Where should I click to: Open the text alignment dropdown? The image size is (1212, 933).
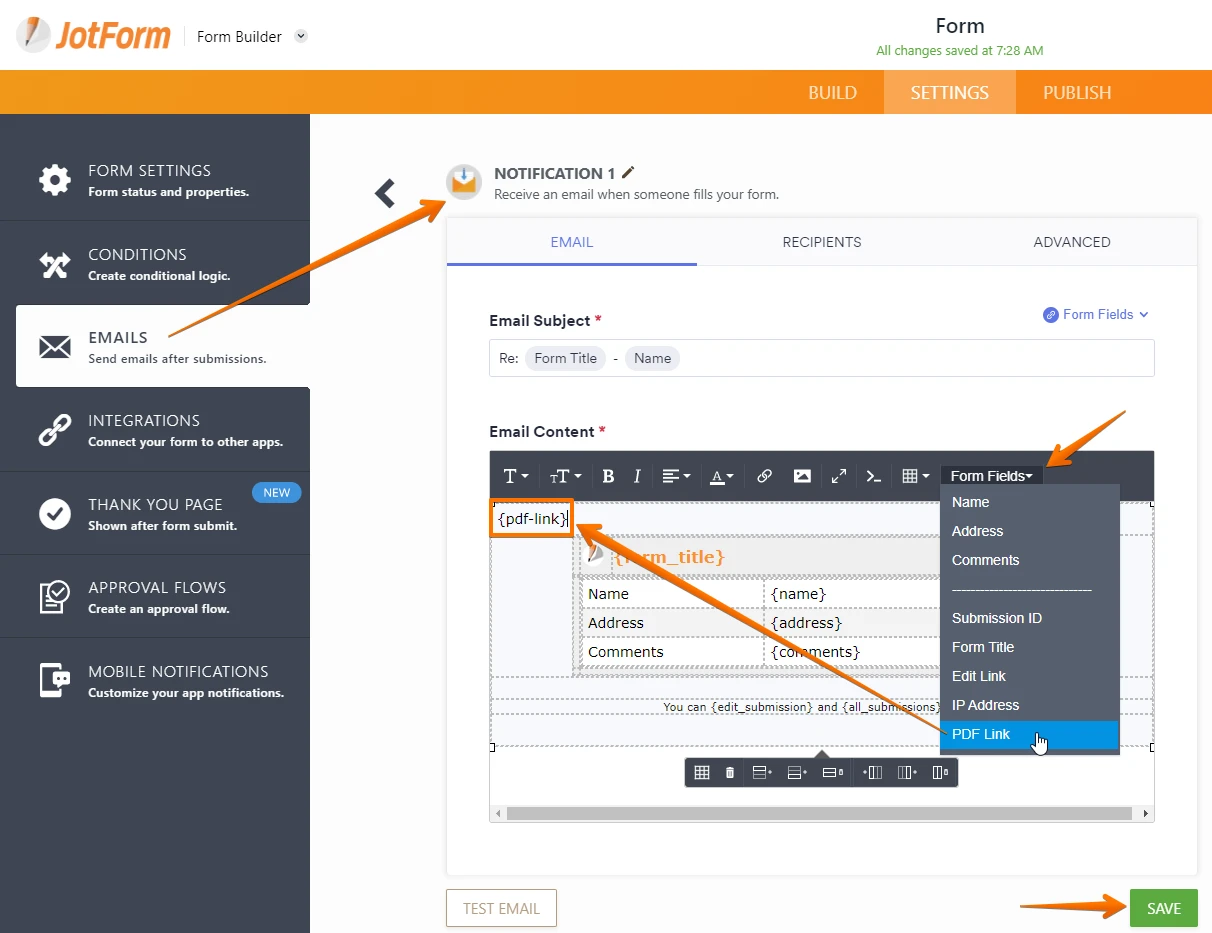coord(676,476)
